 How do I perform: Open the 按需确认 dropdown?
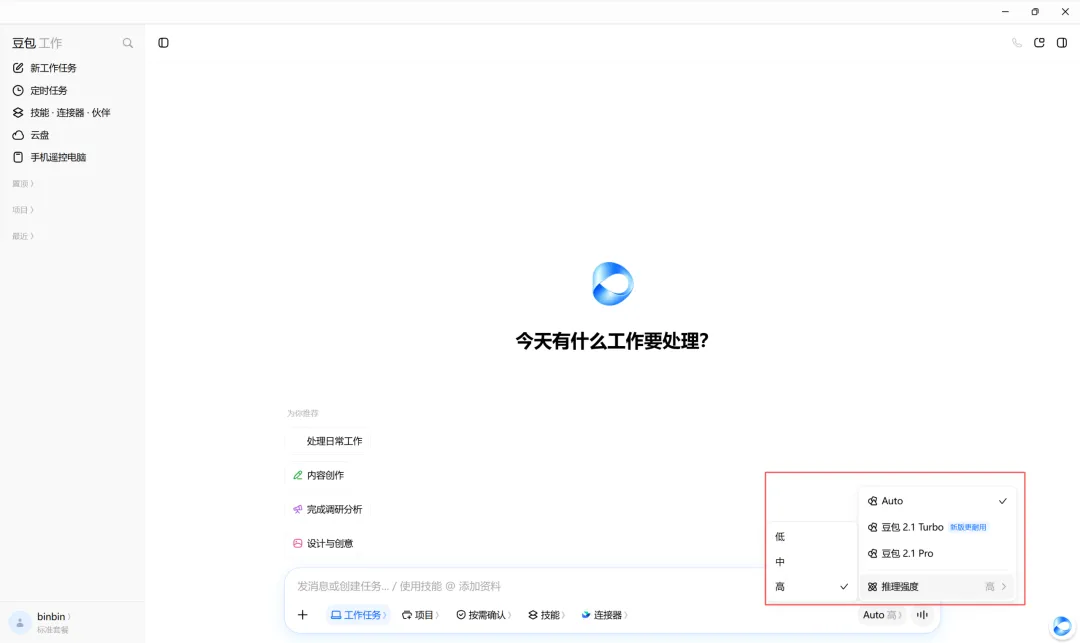484,615
